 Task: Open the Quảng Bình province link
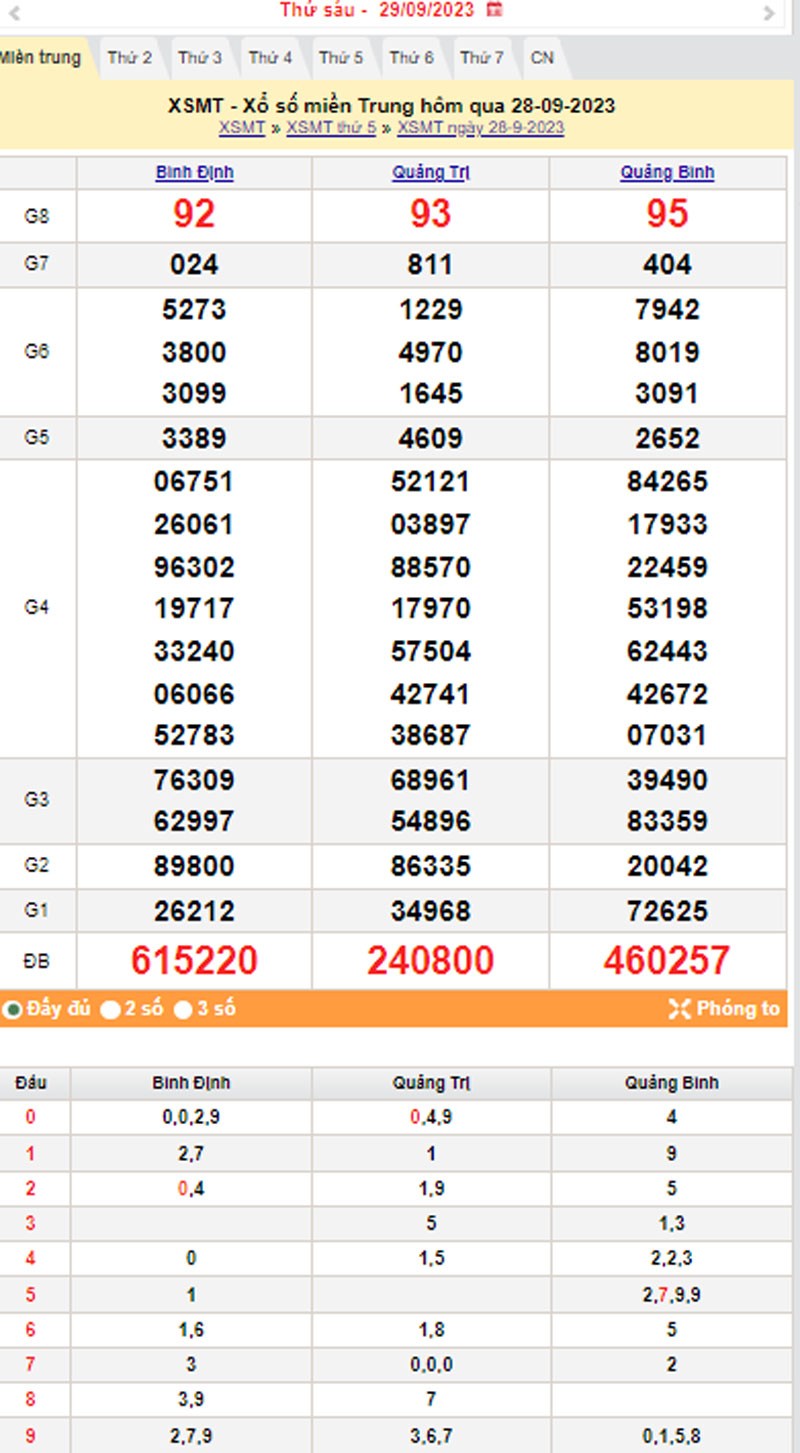pos(667,172)
